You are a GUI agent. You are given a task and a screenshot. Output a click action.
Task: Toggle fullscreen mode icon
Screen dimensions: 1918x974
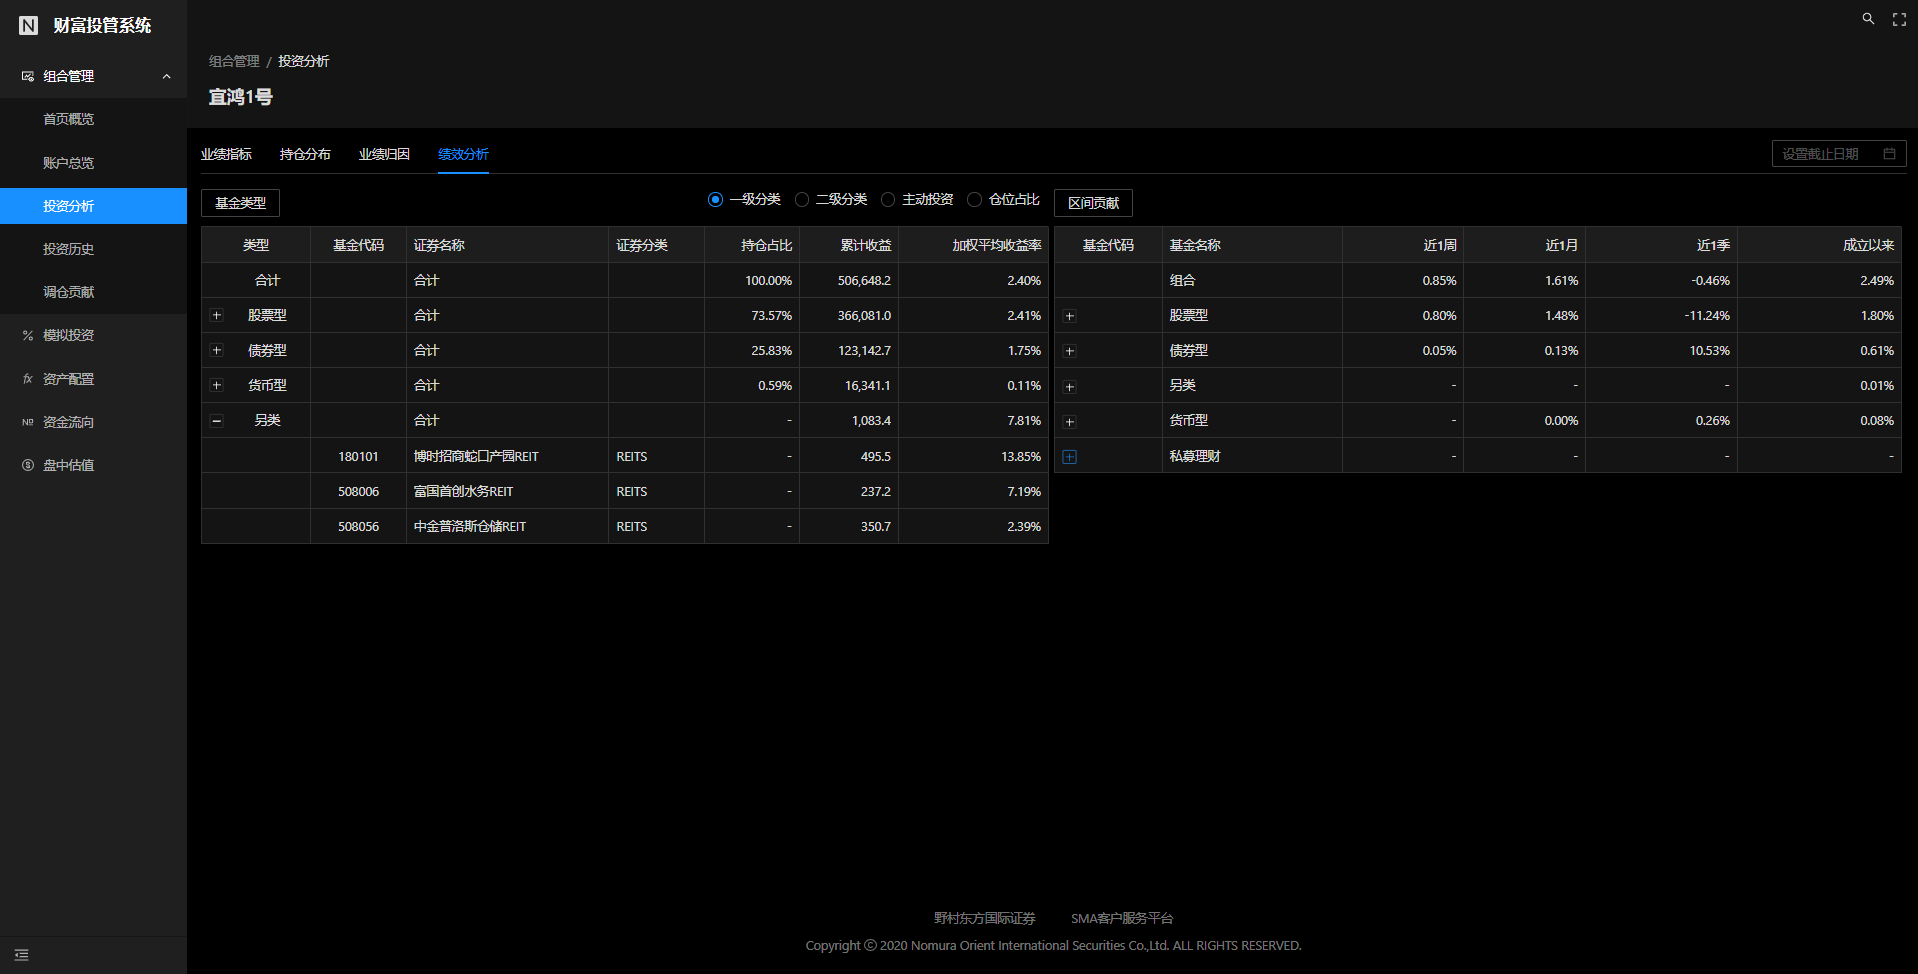pos(1899,19)
